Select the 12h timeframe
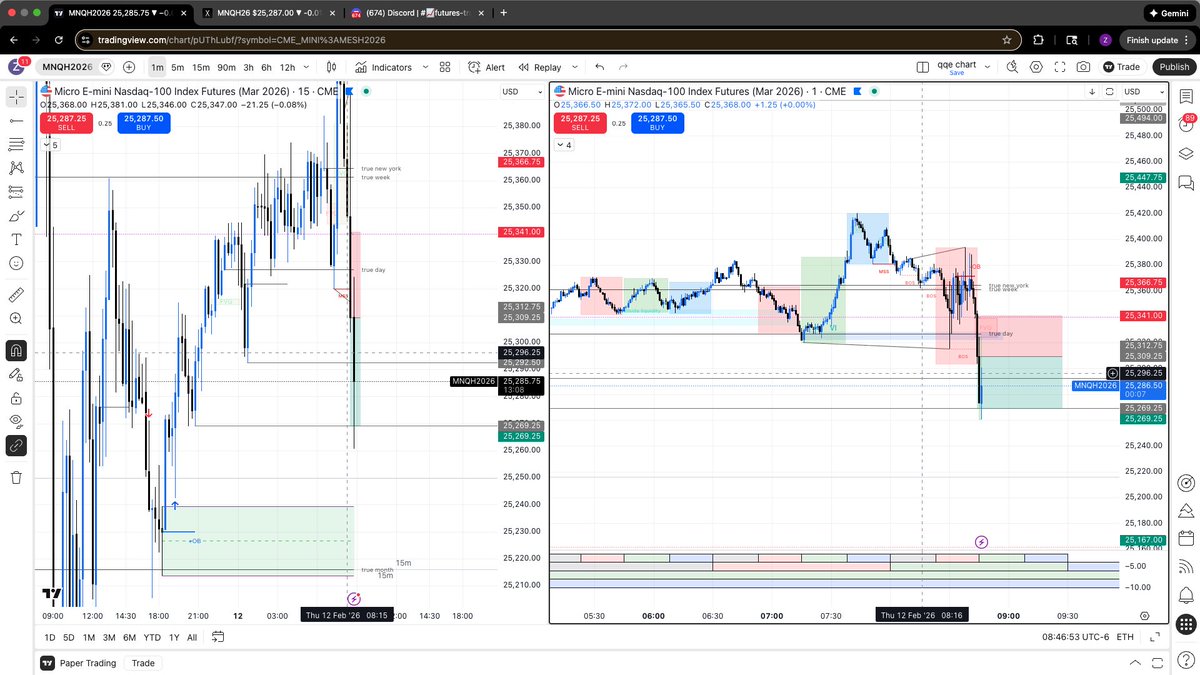This screenshot has width=1200, height=675. tap(287, 67)
